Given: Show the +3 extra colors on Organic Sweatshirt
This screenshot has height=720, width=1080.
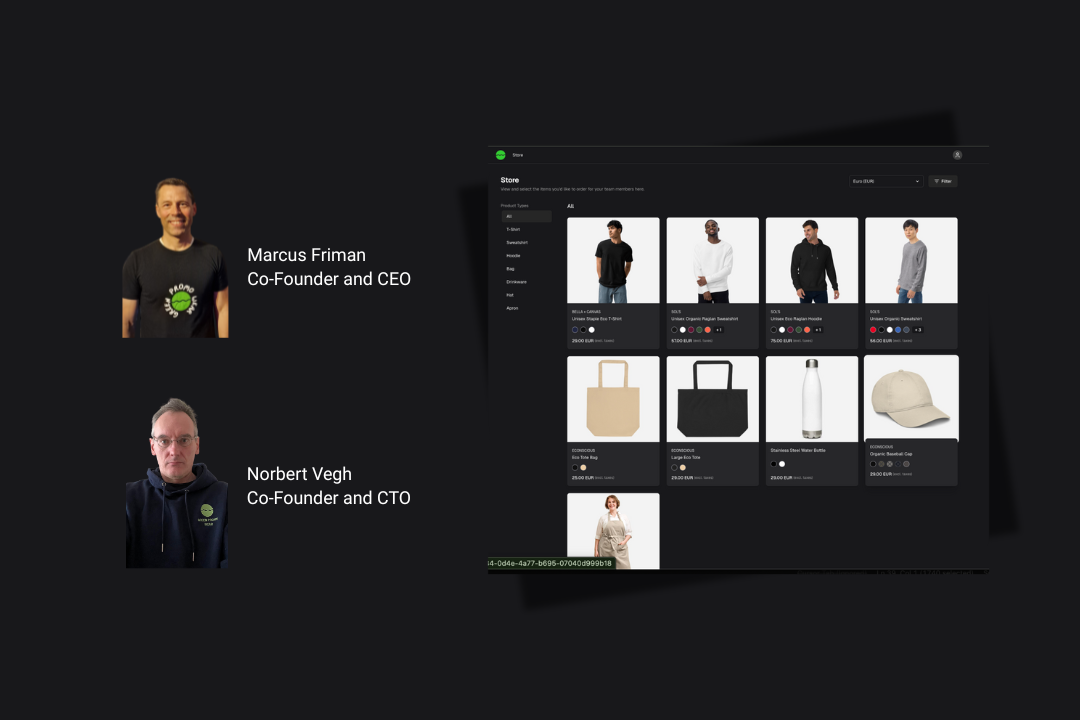Looking at the screenshot, I should point(916,329).
